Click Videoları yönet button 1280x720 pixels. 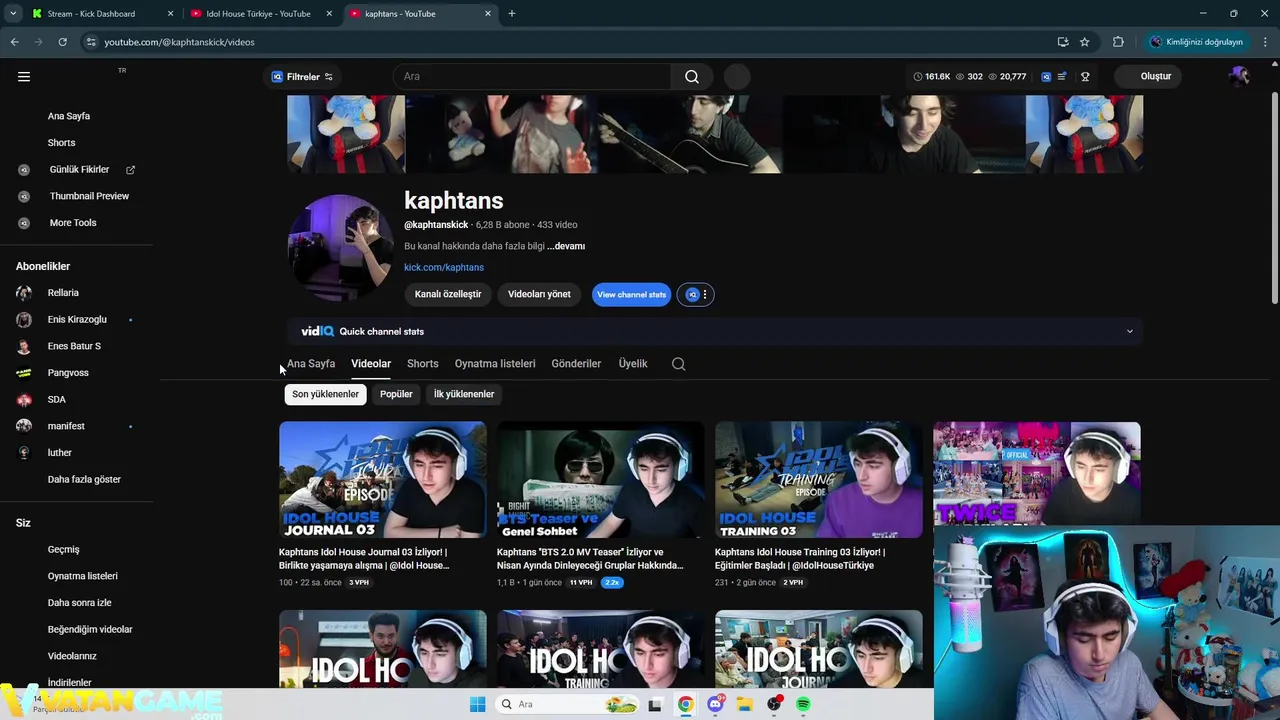pos(539,294)
